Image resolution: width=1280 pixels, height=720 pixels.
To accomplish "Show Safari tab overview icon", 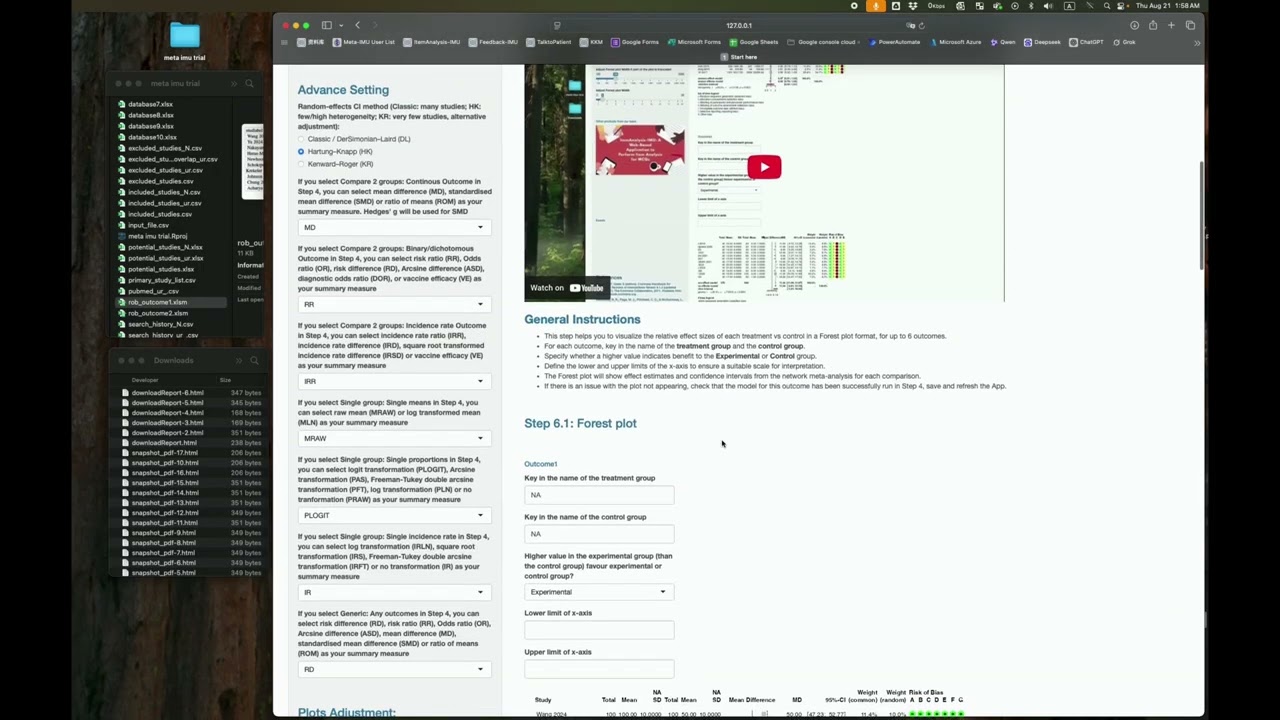I will pos(1190,25).
